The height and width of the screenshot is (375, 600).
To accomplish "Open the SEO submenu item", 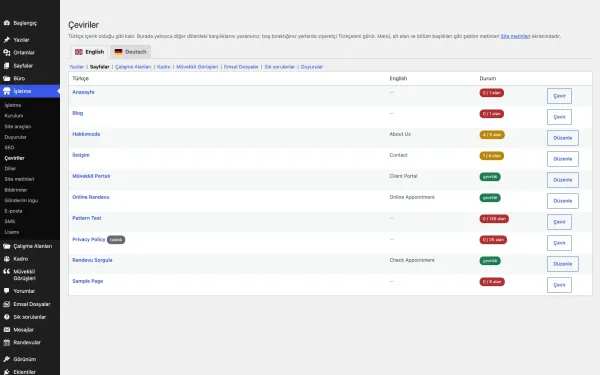I will click(9, 147).
